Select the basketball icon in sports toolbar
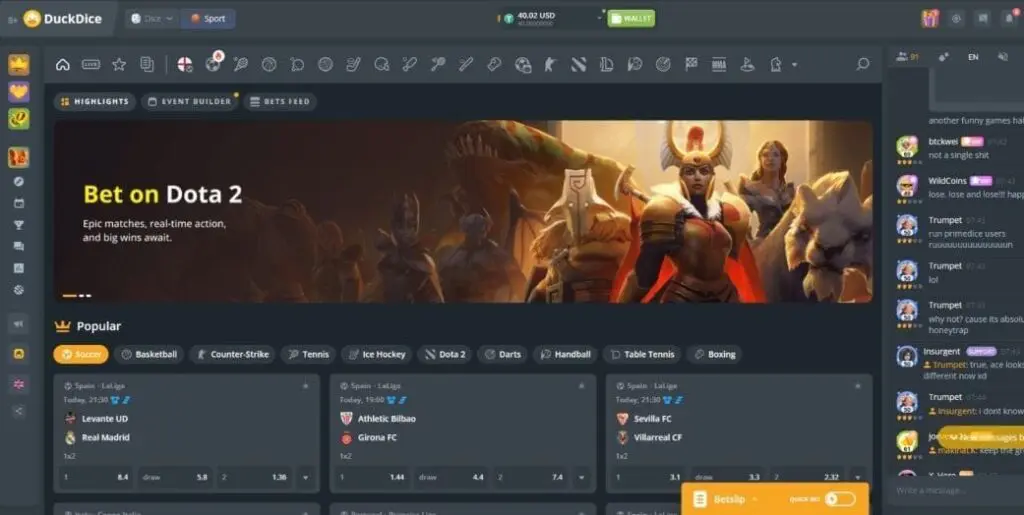Image resolution: width=1024 pixels, height=515 pixels. (x=268, y=65)
